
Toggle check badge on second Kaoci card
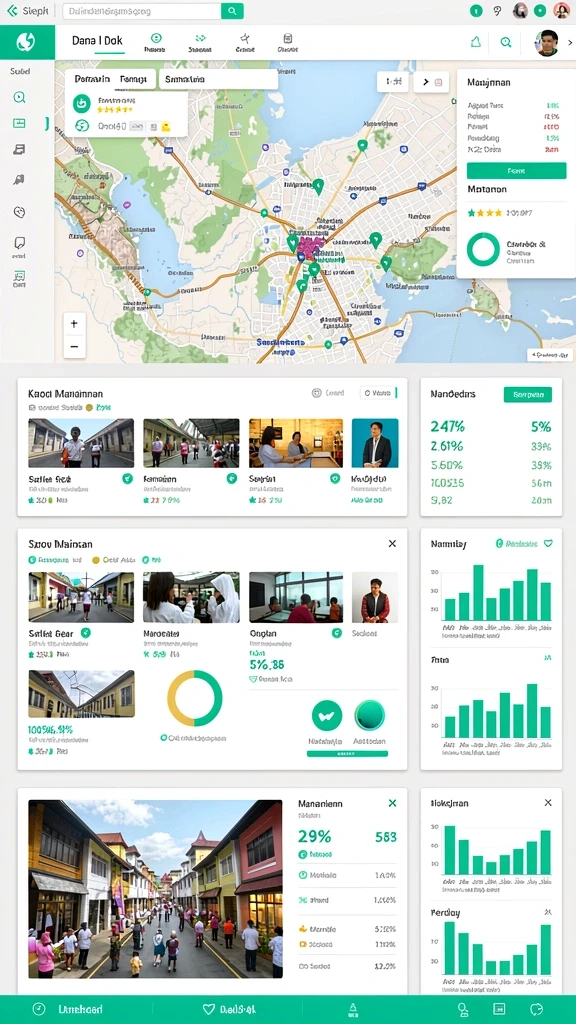[x=231, y=479]
